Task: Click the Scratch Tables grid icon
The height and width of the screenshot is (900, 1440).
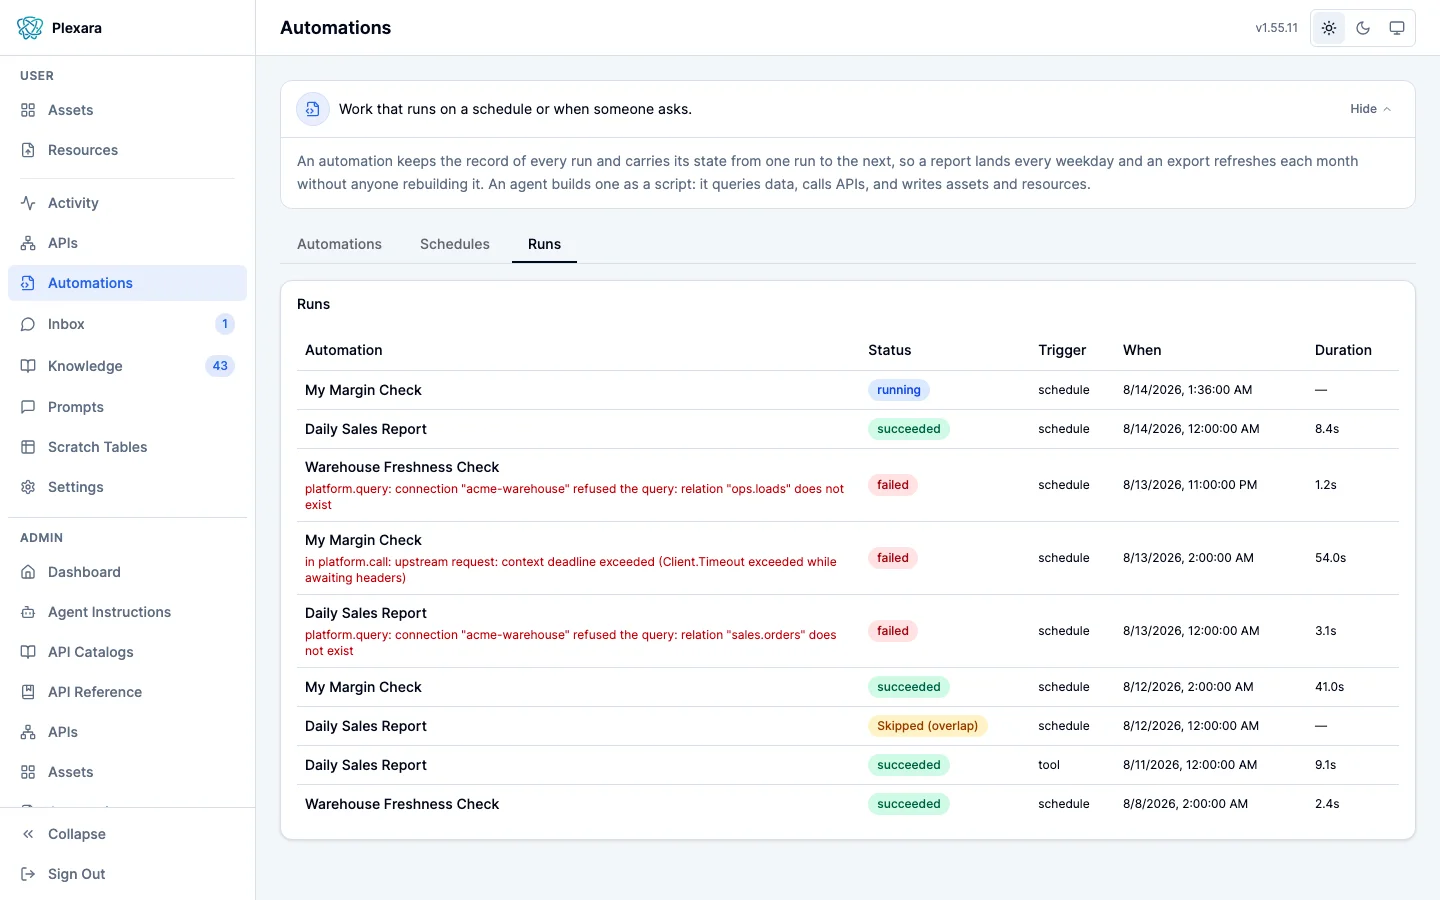Action: click(x=28, y=447)
